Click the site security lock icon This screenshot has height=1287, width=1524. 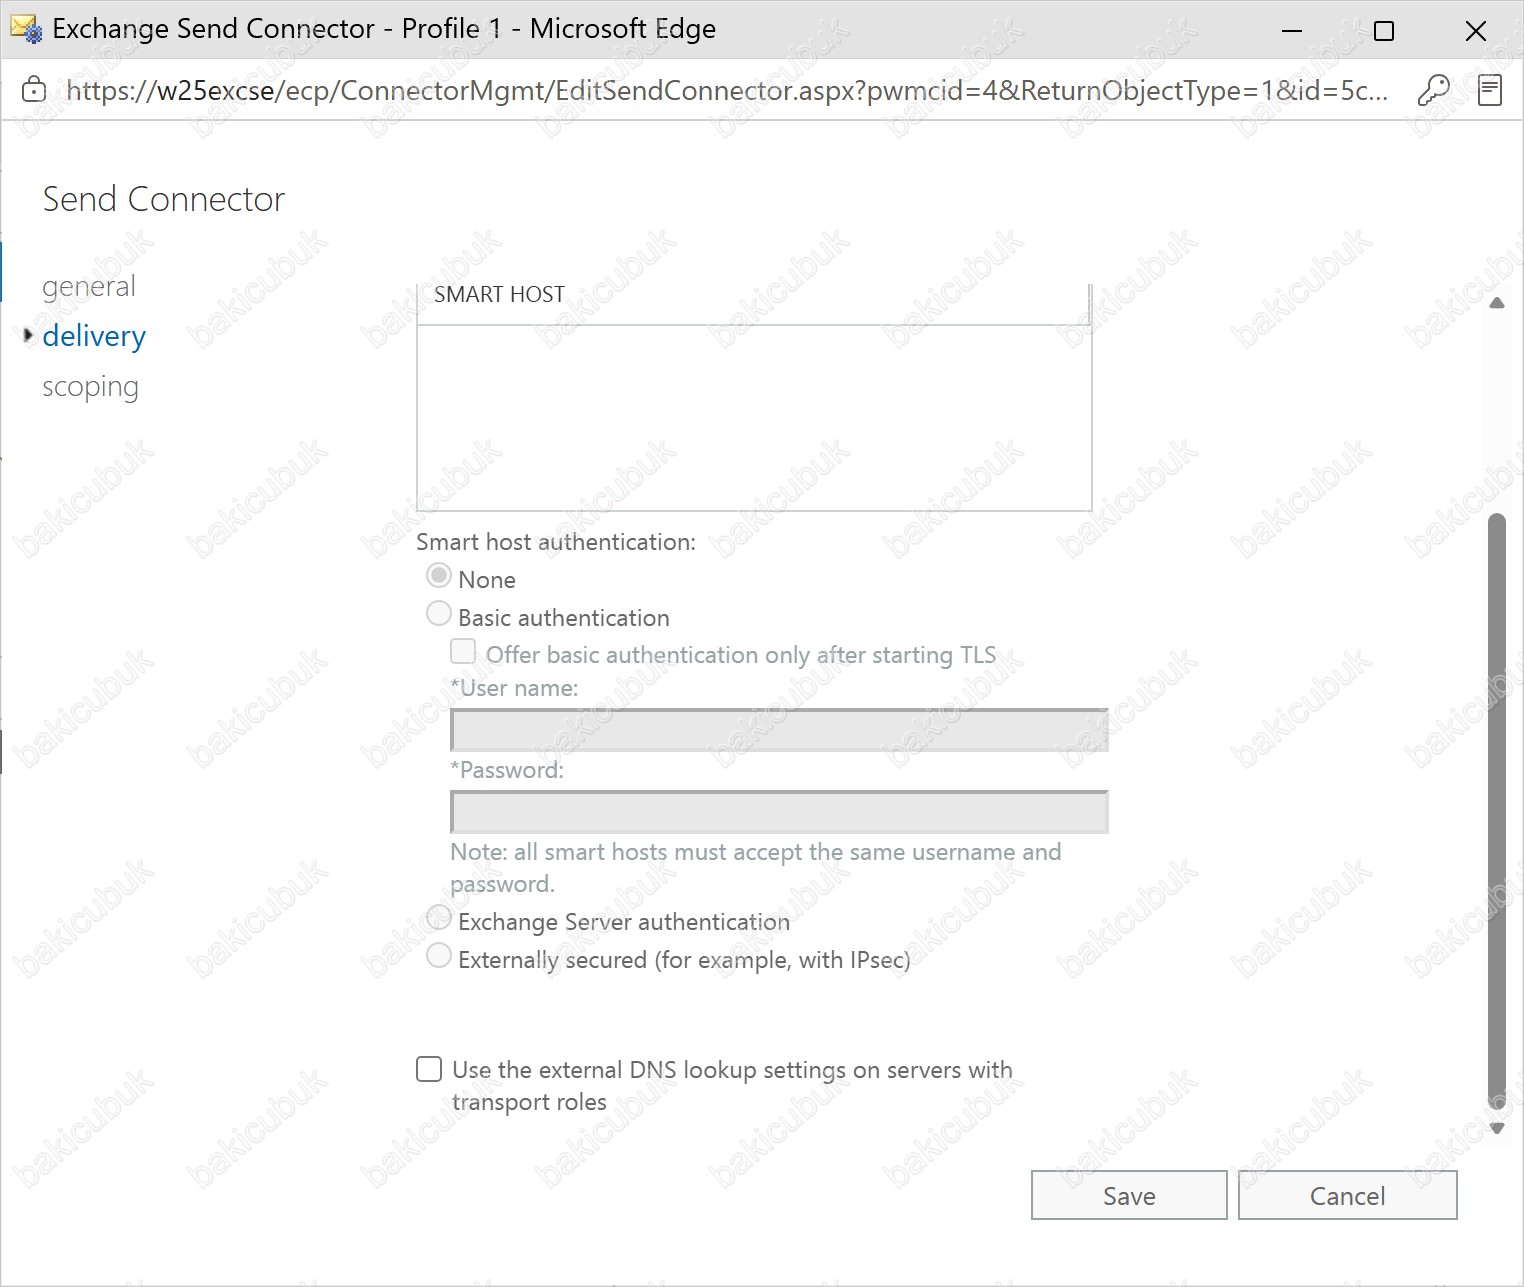[x=34, y=90]
